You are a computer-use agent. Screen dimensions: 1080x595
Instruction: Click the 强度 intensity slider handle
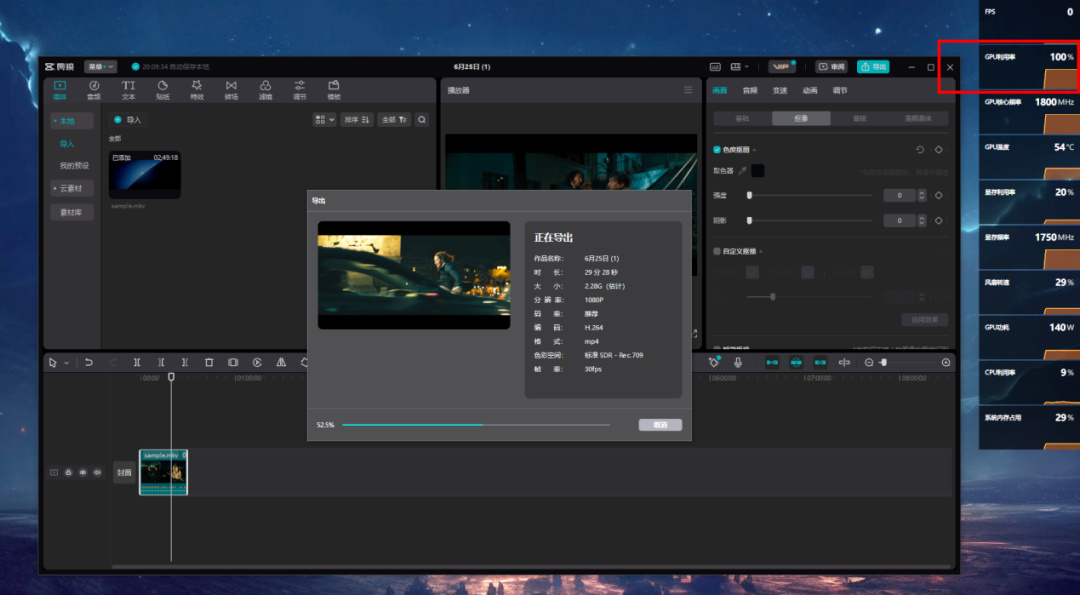click(x=750, y=195)
